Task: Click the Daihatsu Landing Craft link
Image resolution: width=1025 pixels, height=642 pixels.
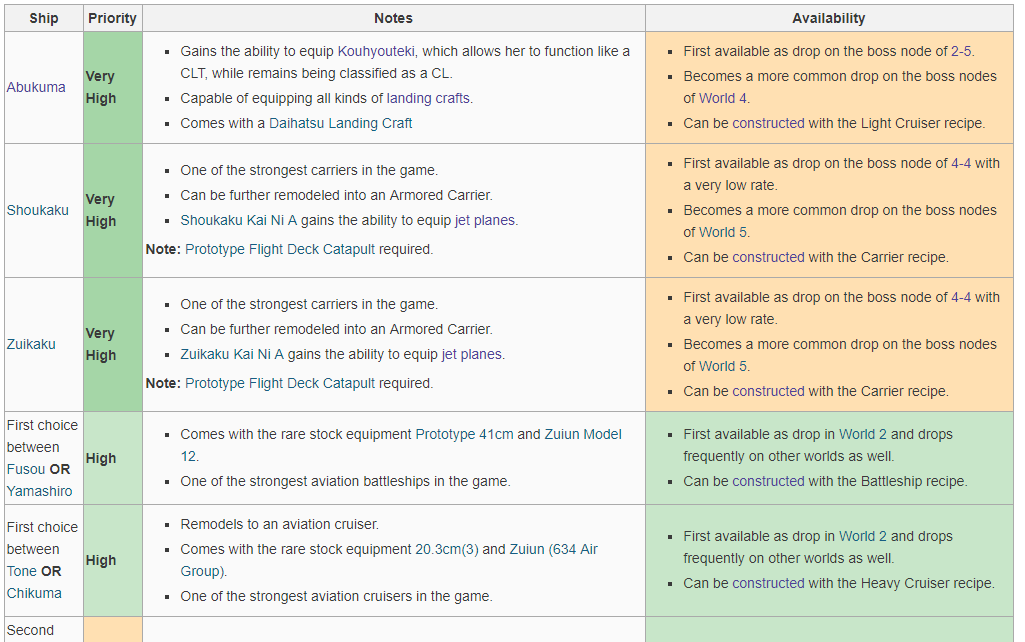Action: 340,123
